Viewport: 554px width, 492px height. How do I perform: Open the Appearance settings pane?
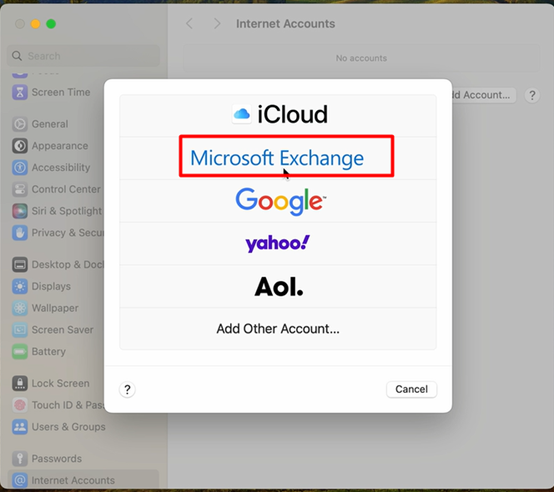pos(57,146)
